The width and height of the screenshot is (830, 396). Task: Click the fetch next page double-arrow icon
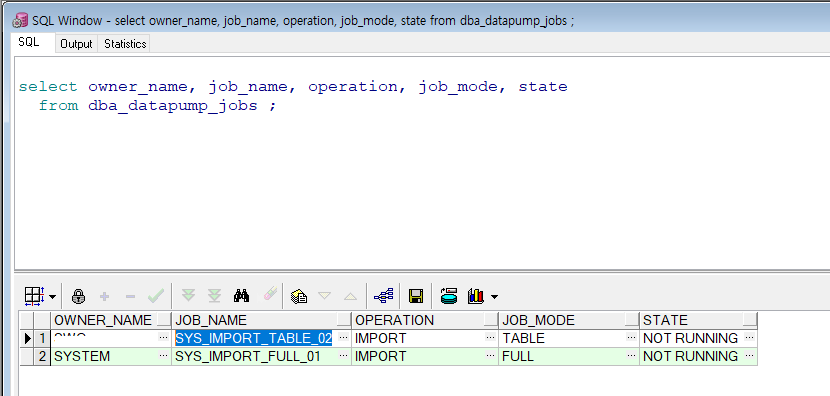tap(188, 295)
